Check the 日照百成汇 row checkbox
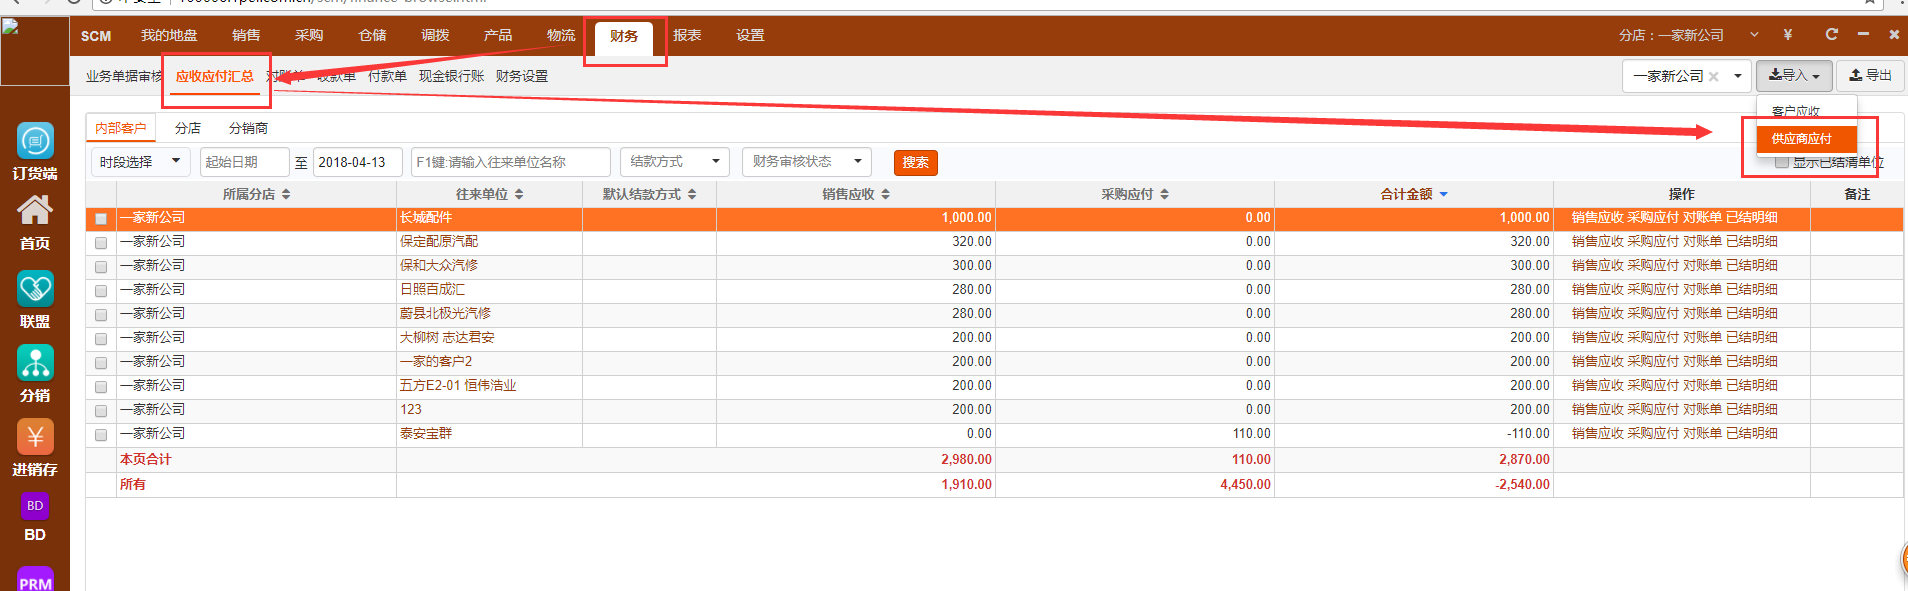Screen dimensions: 1908x591 click(x=101, y=290)
